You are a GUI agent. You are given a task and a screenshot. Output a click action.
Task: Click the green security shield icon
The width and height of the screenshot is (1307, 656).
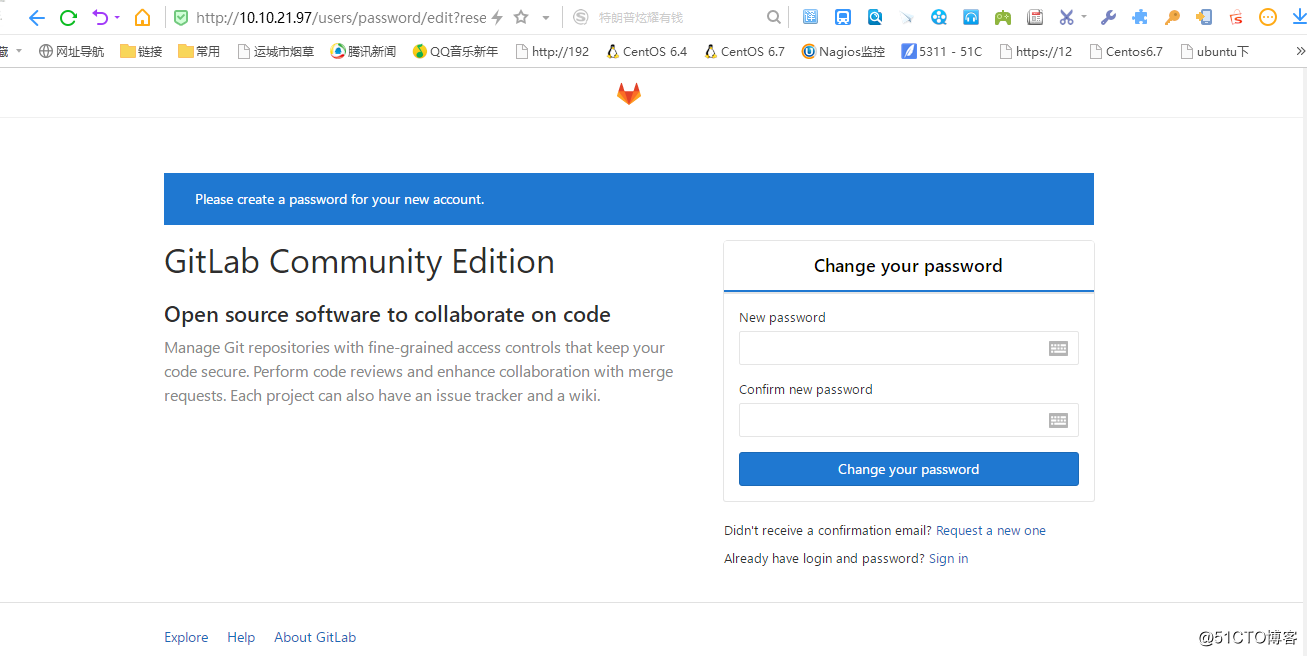pos(181,17)
